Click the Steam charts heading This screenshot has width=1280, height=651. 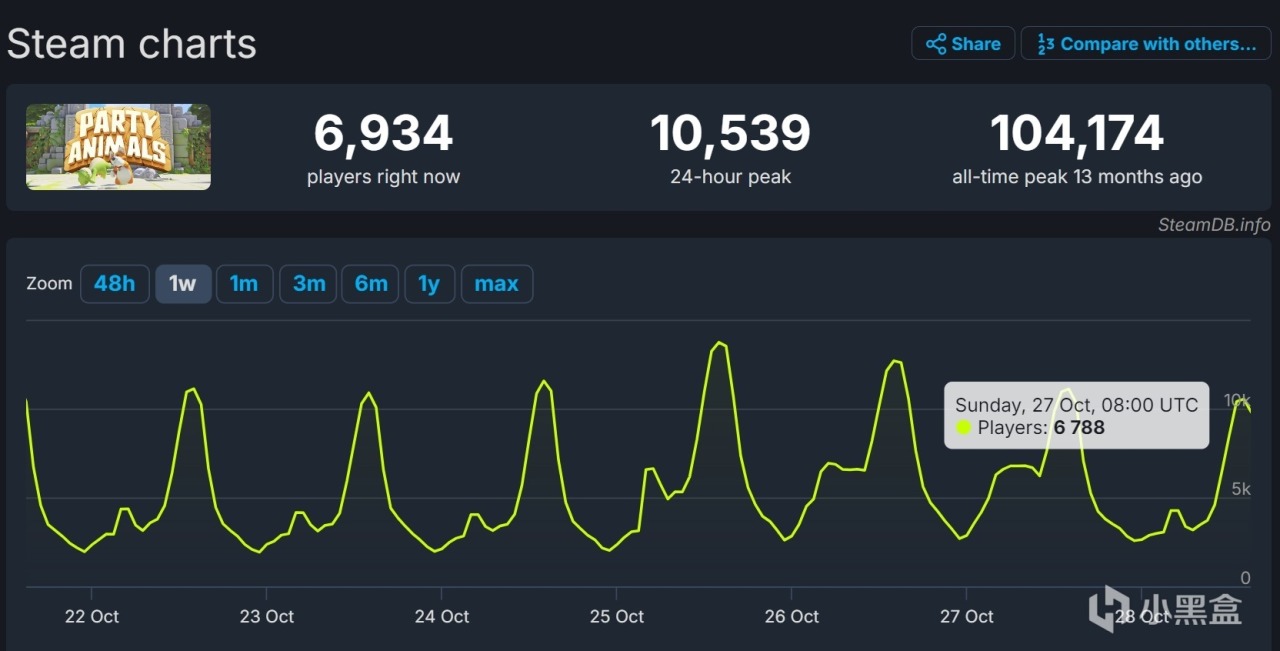point(131,44)
